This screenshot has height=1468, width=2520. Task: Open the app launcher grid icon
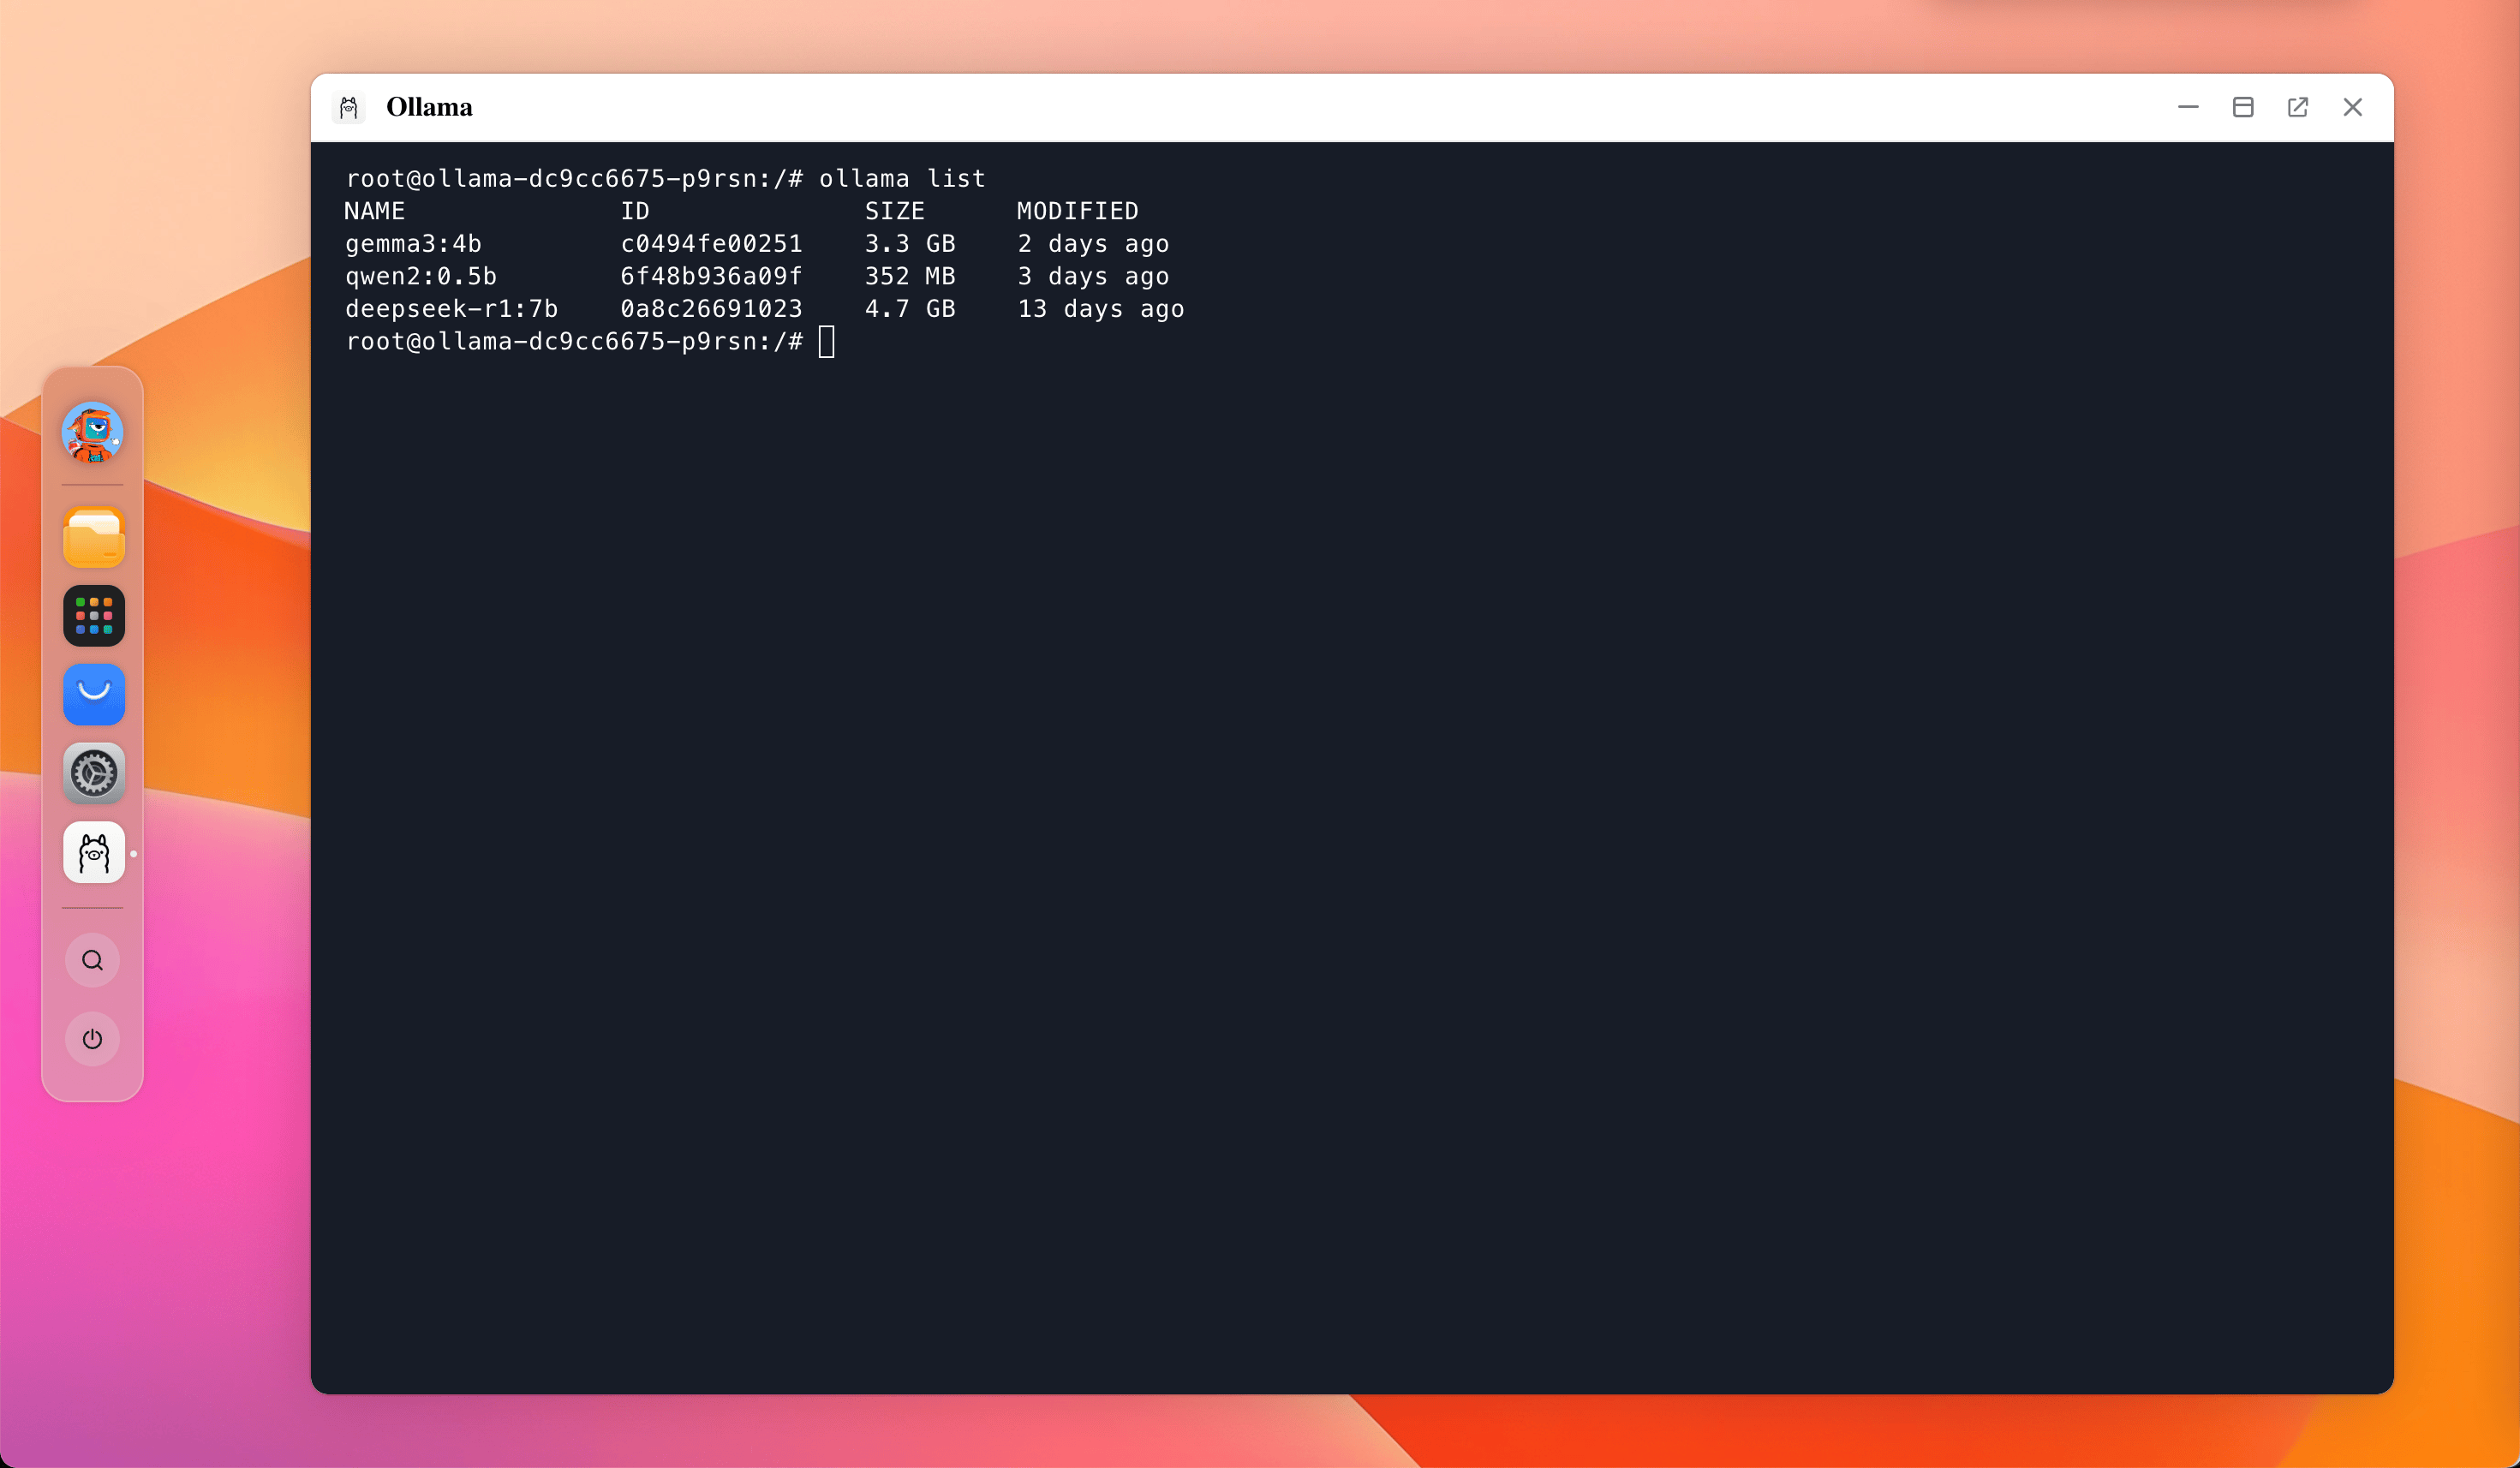(94, 615)
